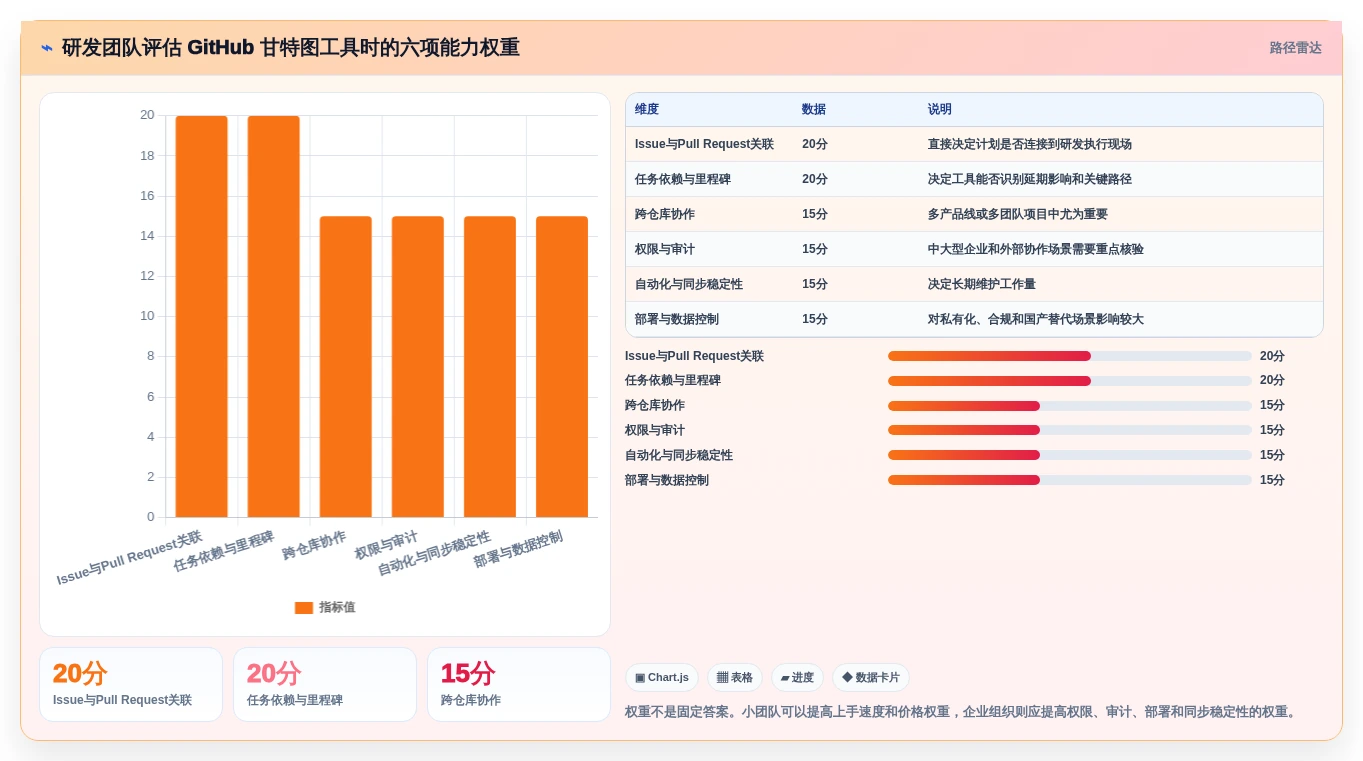Click the 15分 value in 部署与数据控制 progress row
The image size is (1363, 761).
tap(1272, 480)
